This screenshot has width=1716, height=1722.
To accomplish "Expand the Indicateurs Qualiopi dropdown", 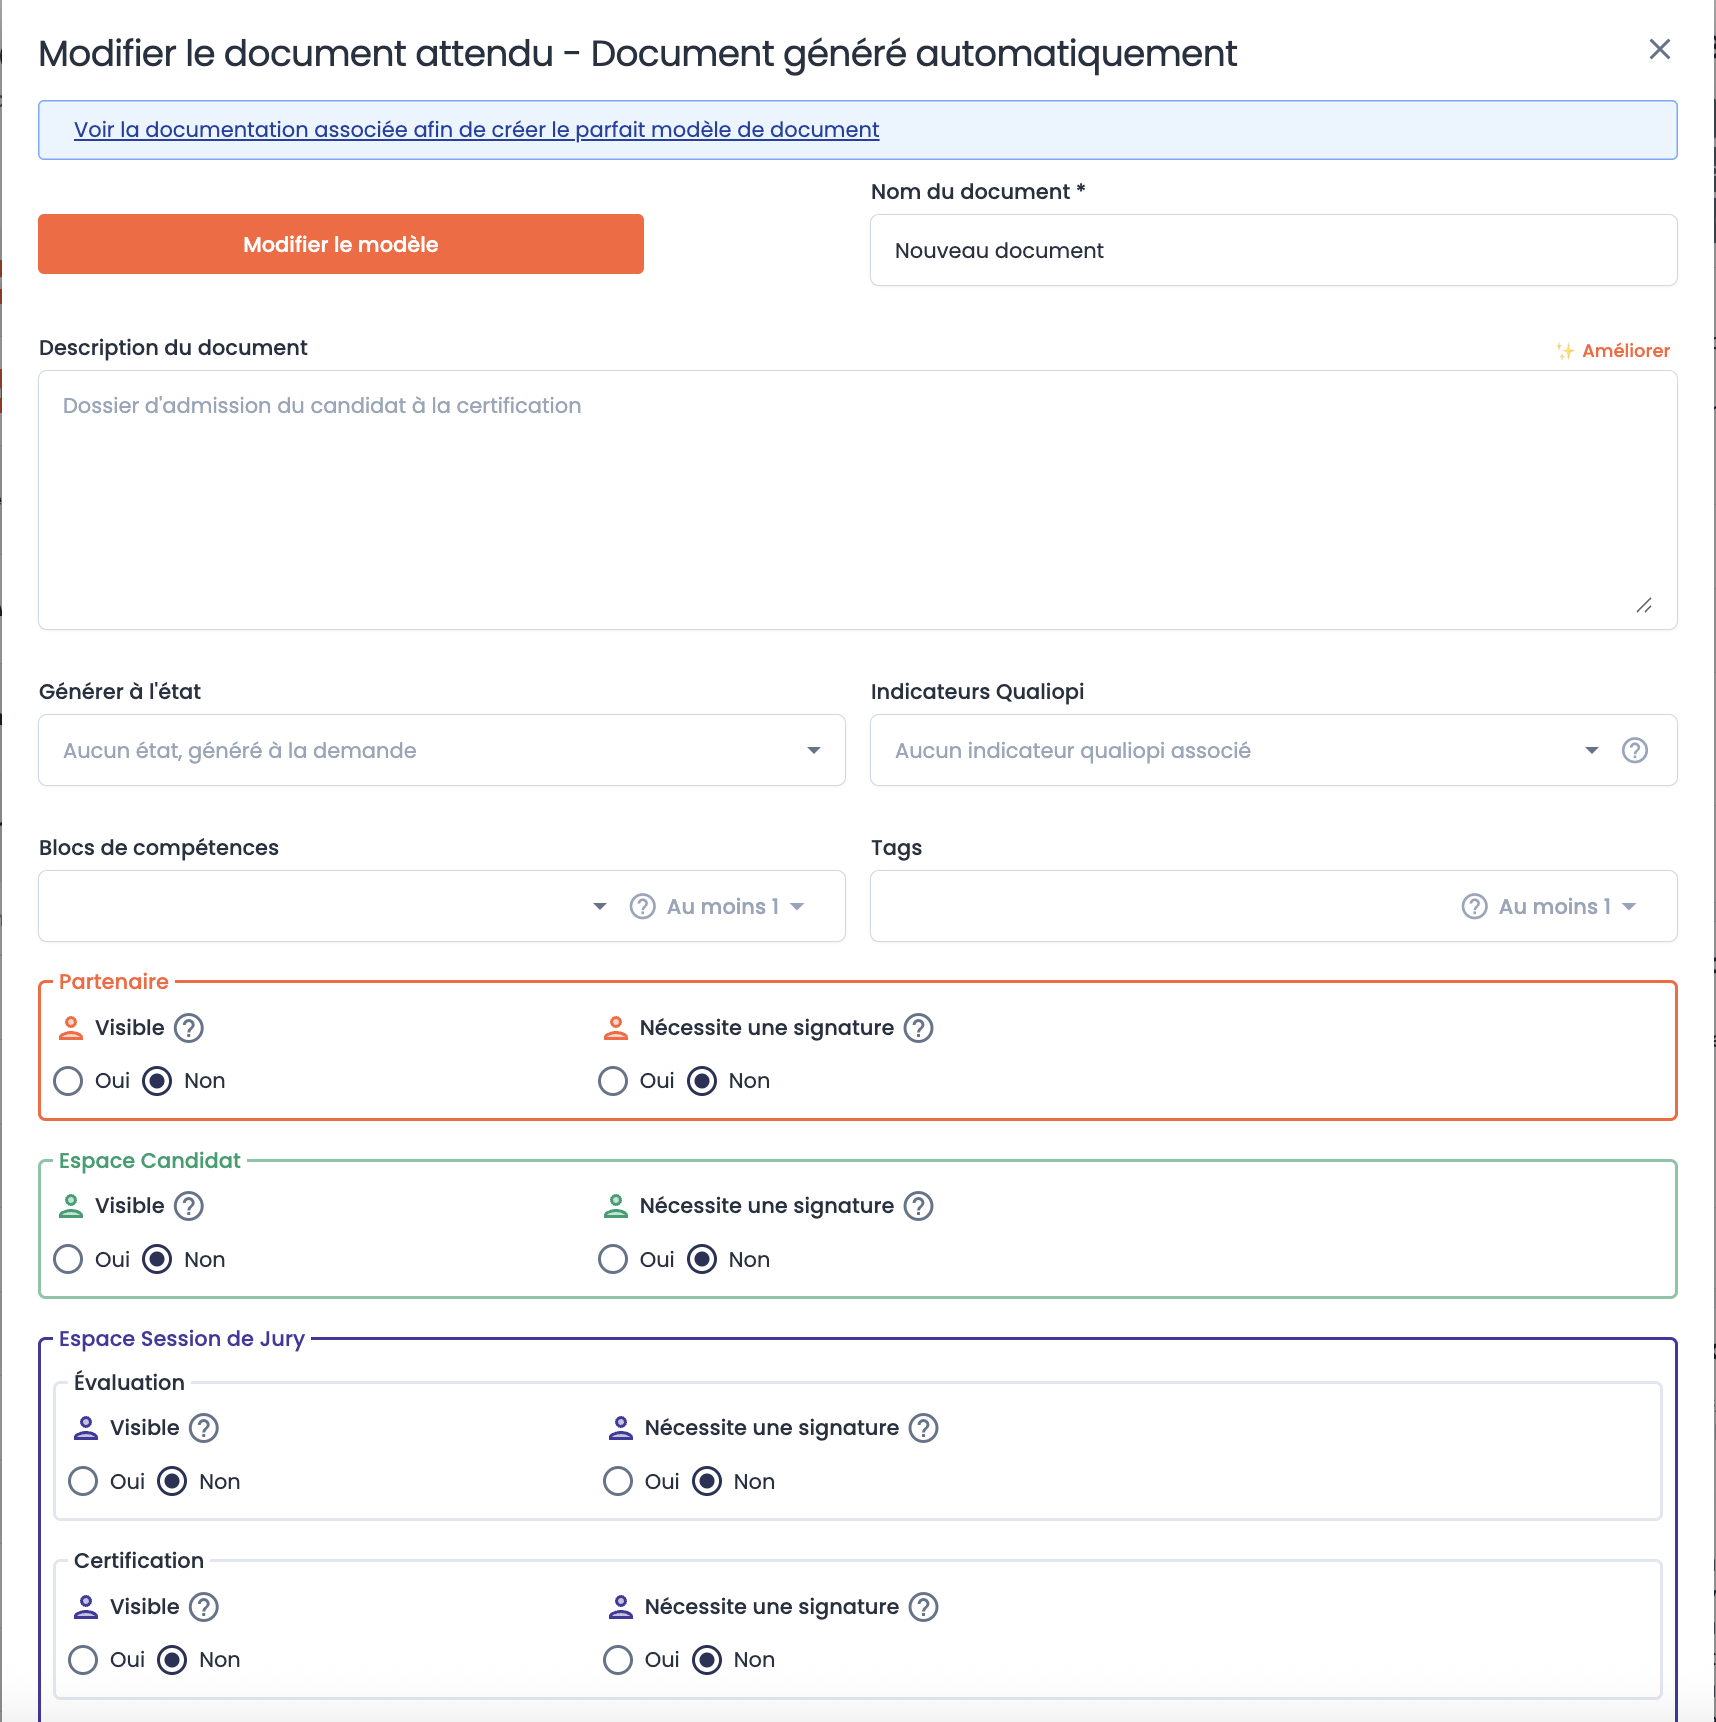I will click(x=1591, y=750).
